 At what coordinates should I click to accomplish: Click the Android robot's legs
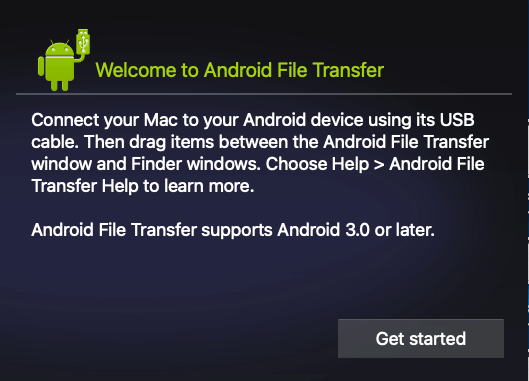click(60, 85)
